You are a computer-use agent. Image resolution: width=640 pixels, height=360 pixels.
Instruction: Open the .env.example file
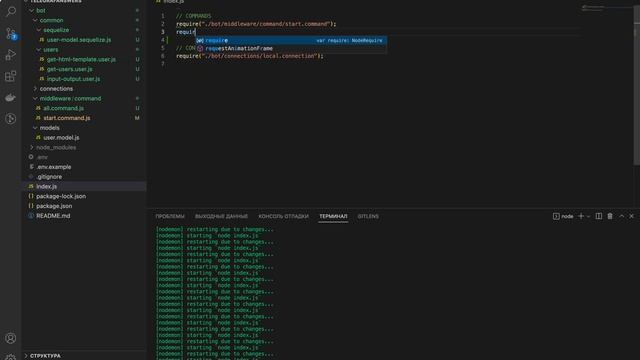pyautogui.click(x=53, y=167)
